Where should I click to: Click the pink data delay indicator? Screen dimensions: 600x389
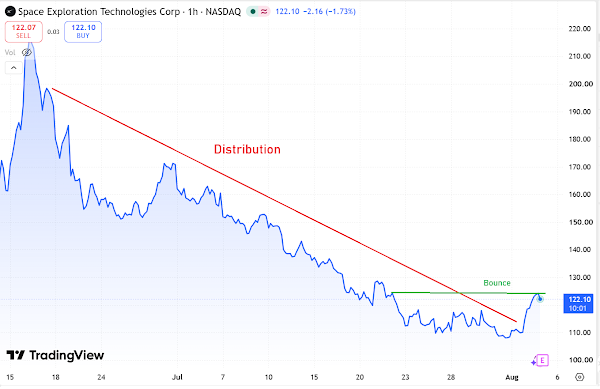(x=264, y=11)
